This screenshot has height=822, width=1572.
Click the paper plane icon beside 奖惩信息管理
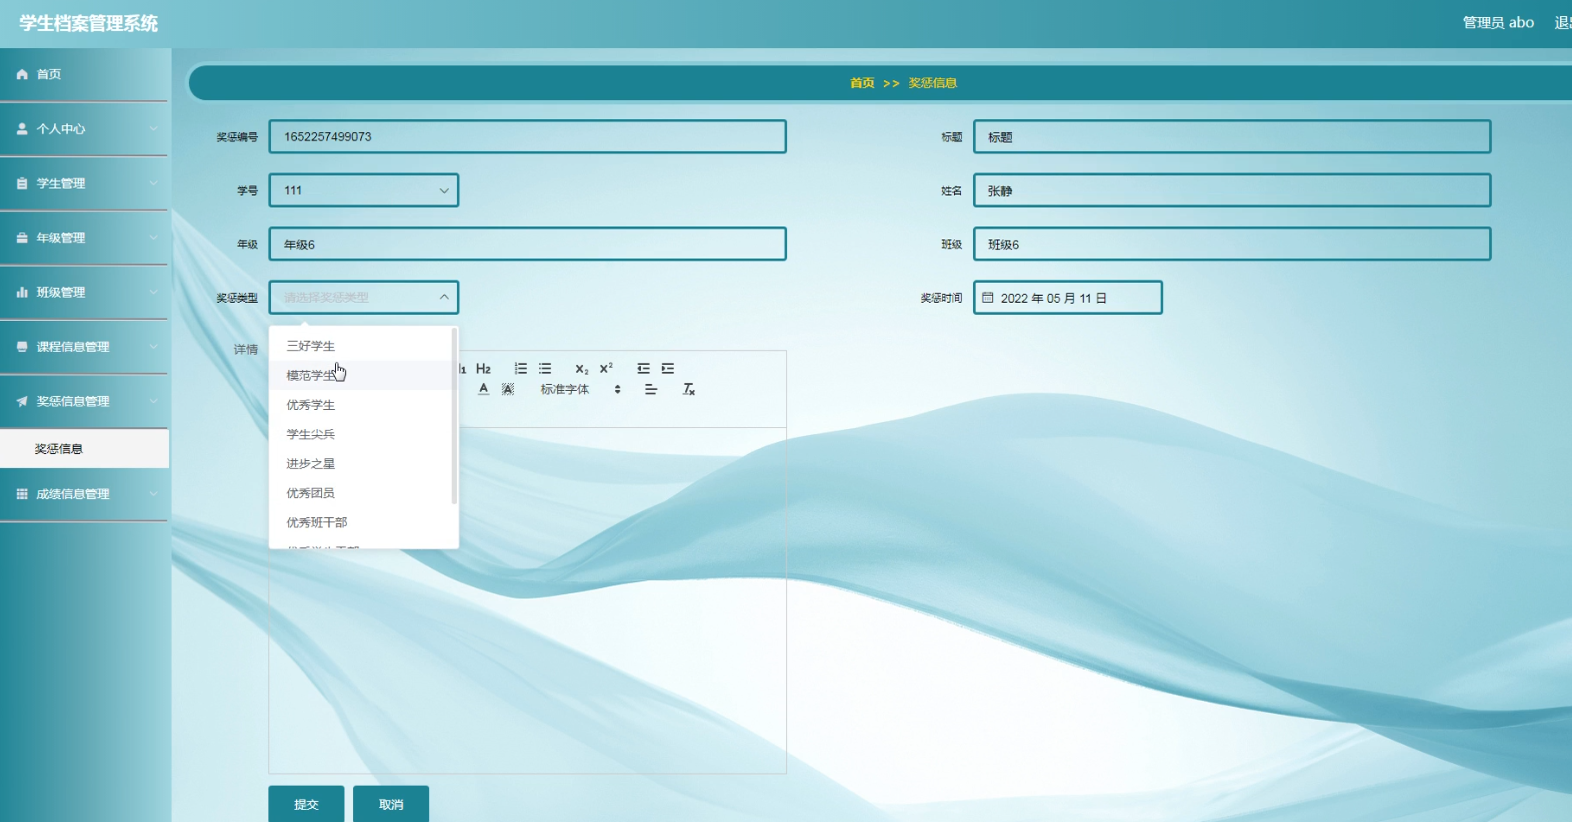(x=22, y=401)
